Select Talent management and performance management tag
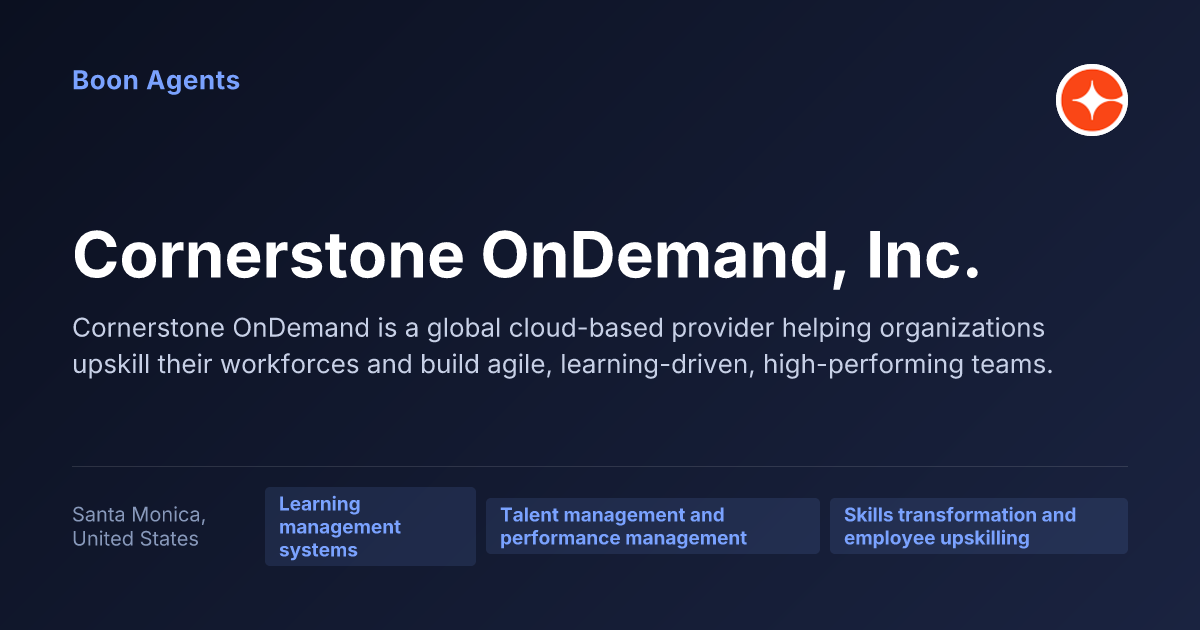This screenshot has width=1200, height=630. click(653, 527)
